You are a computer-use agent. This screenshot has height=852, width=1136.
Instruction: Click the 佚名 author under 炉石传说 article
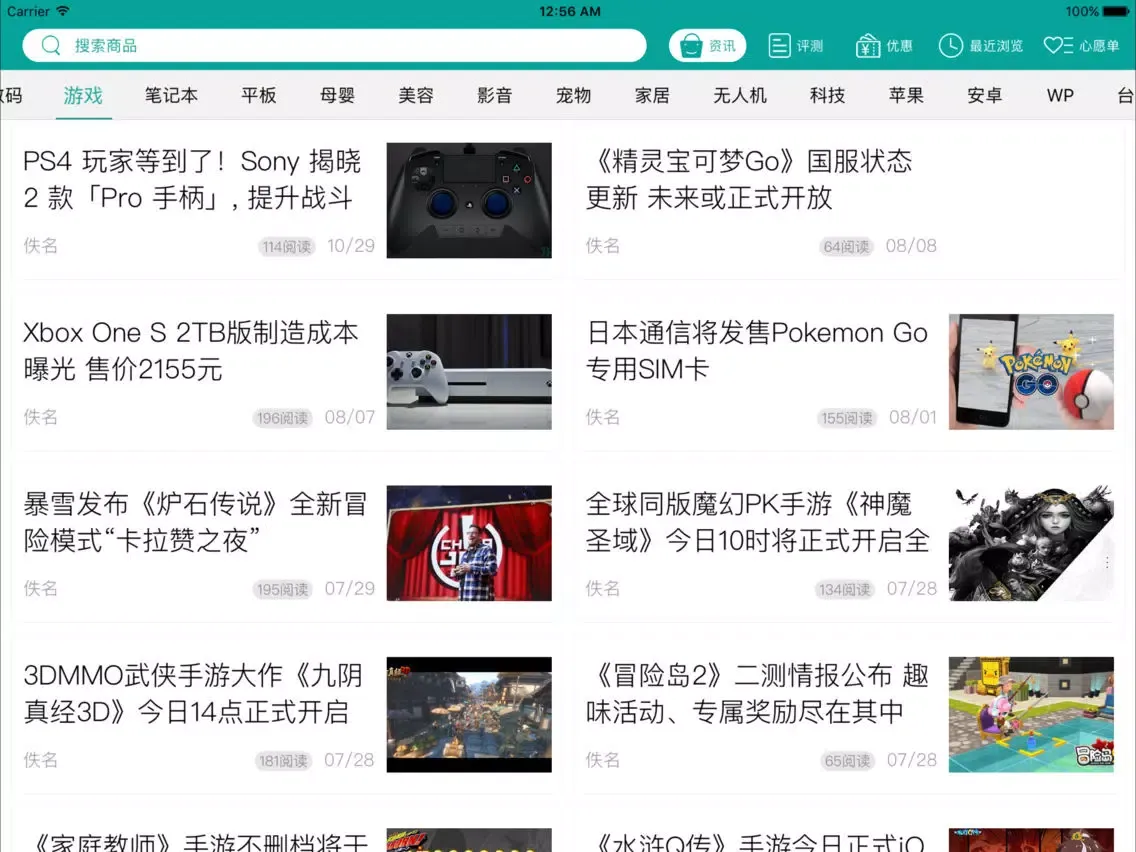click(41, 588)
